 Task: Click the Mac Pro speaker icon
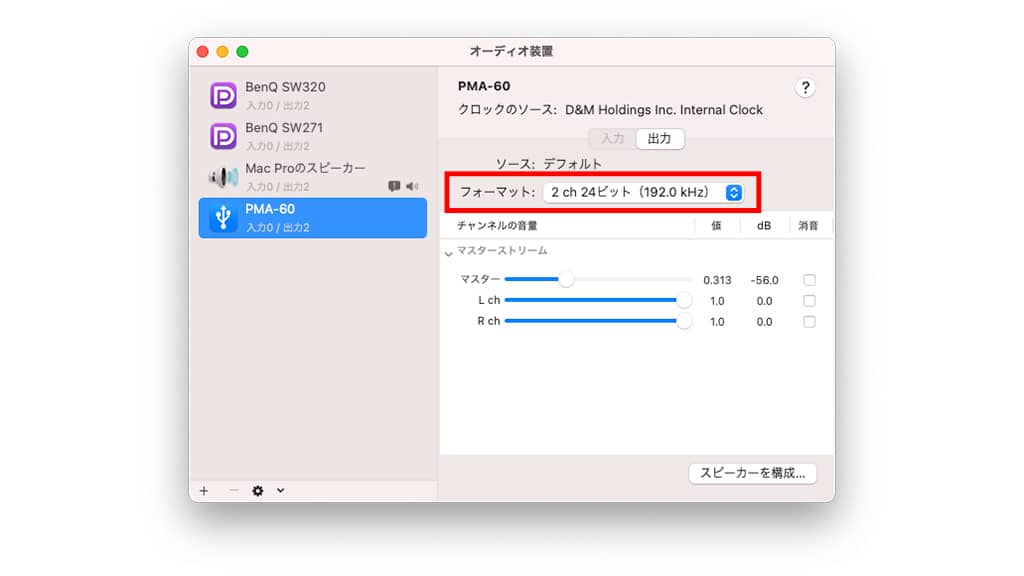point(223,176)
